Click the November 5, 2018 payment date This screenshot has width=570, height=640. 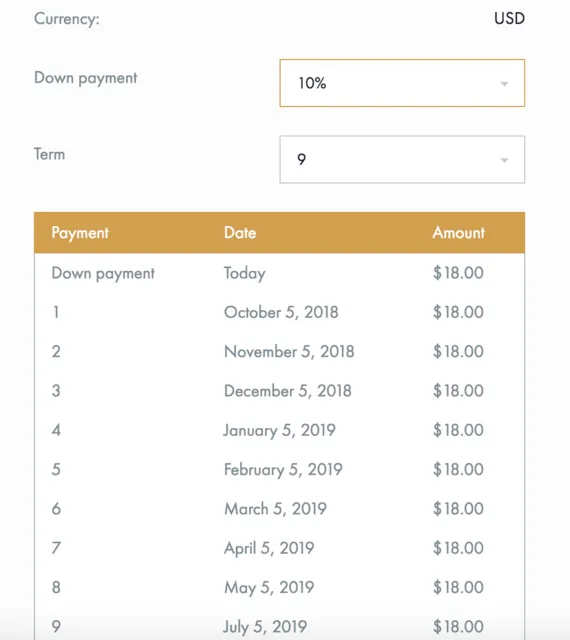pyautogui.click(x=289, y=351)
